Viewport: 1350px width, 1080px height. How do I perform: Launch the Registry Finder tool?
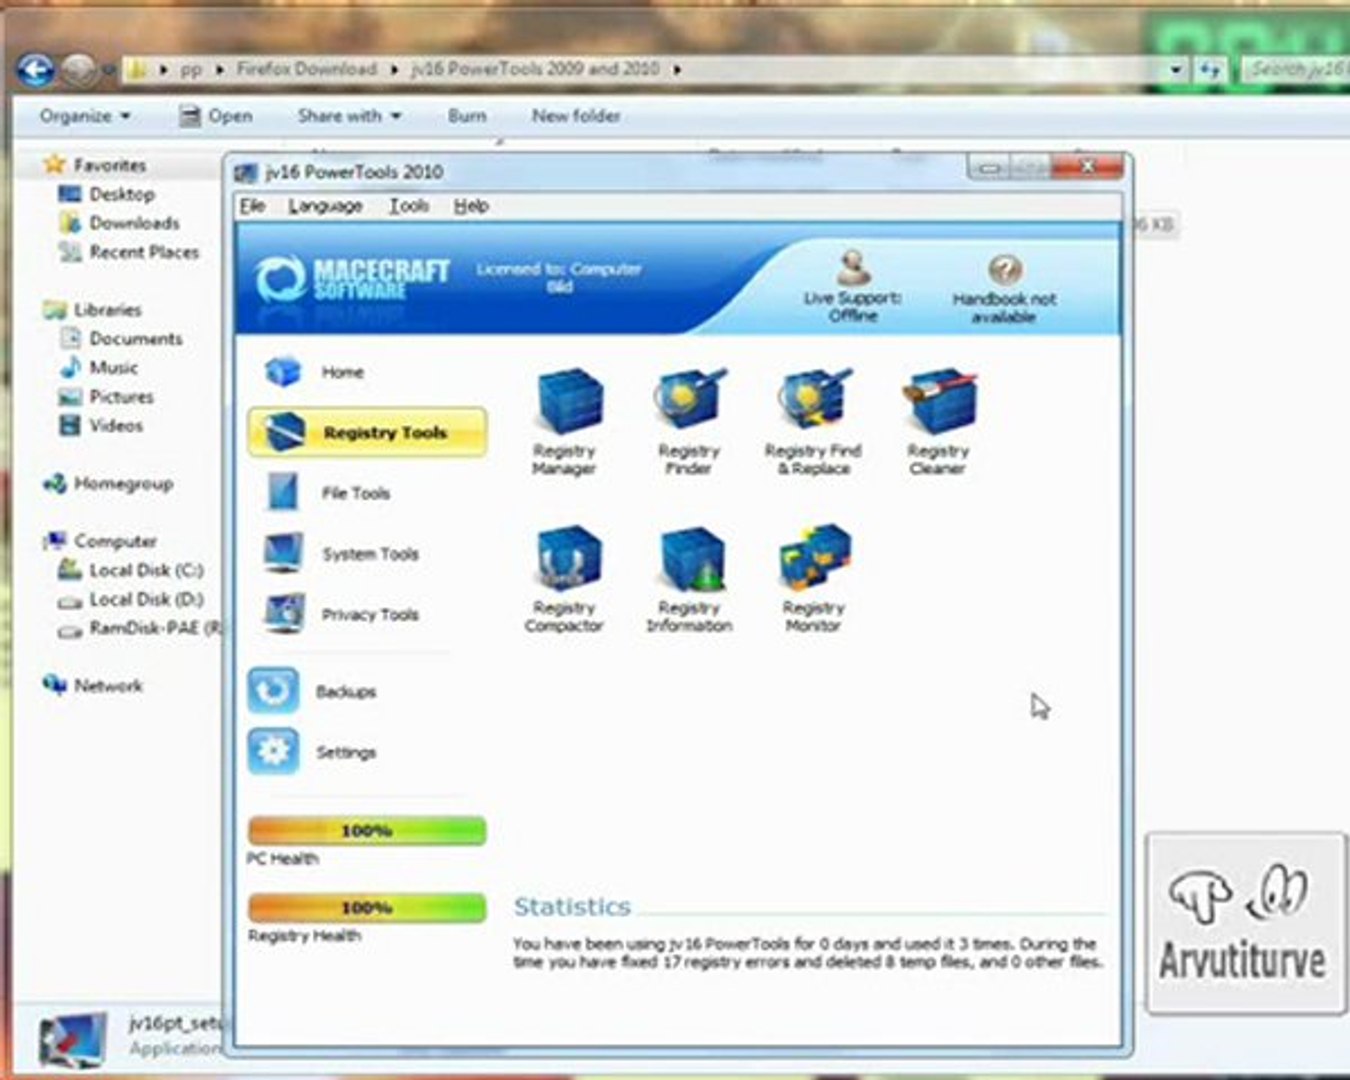pyautogui.click(x=689, y=421)
